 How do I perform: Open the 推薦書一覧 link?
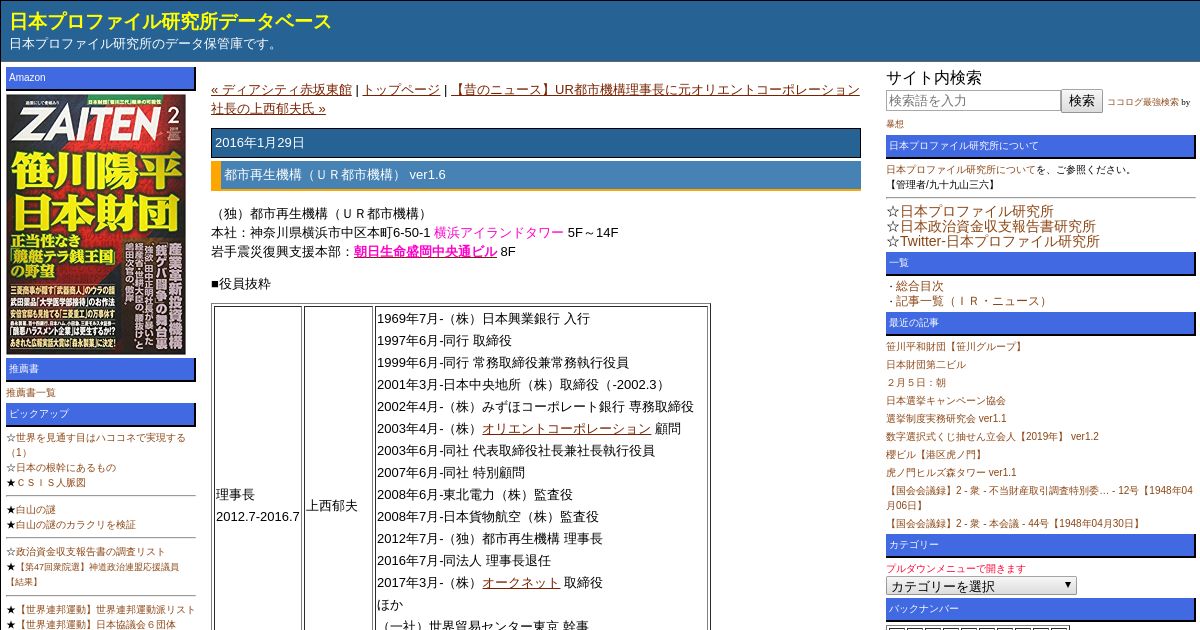tap(31, 393)
